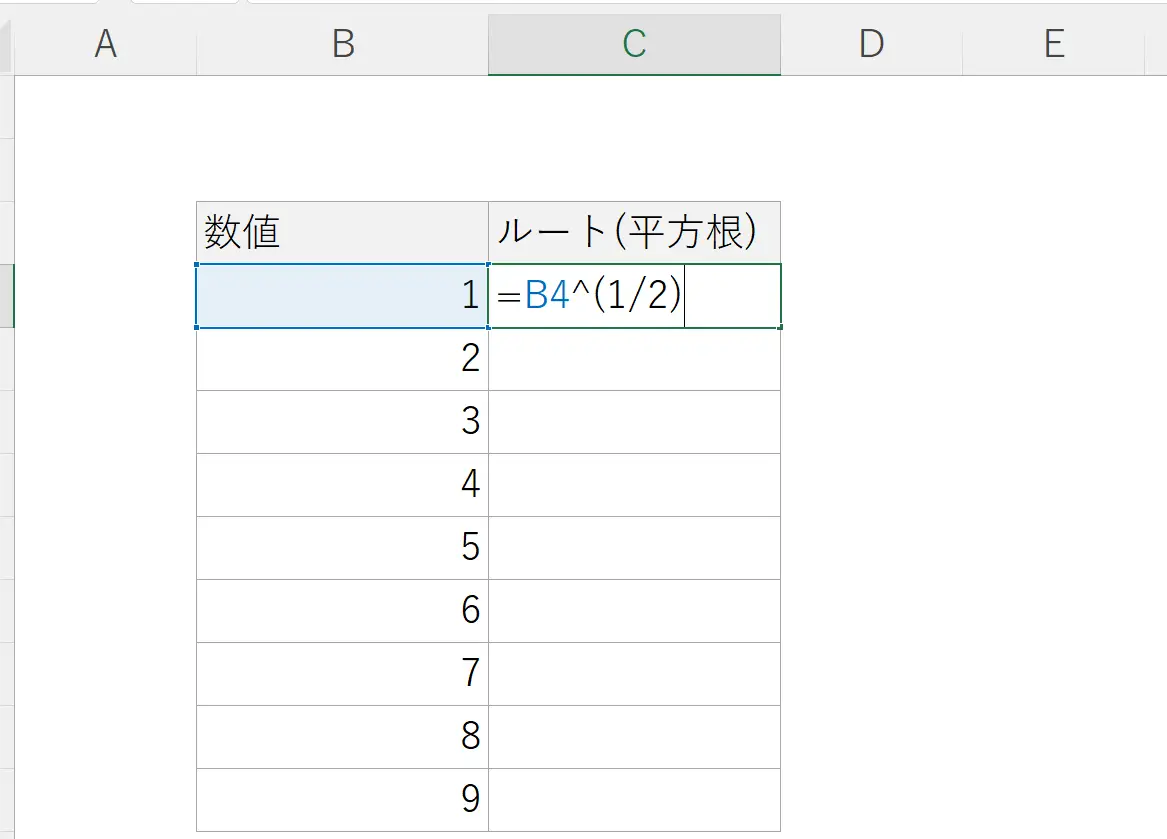The height and width of the screenshot is (839, 1167).
Task: Click the "ルート(平方根)" header cell
Action: [x=634, y=233]
